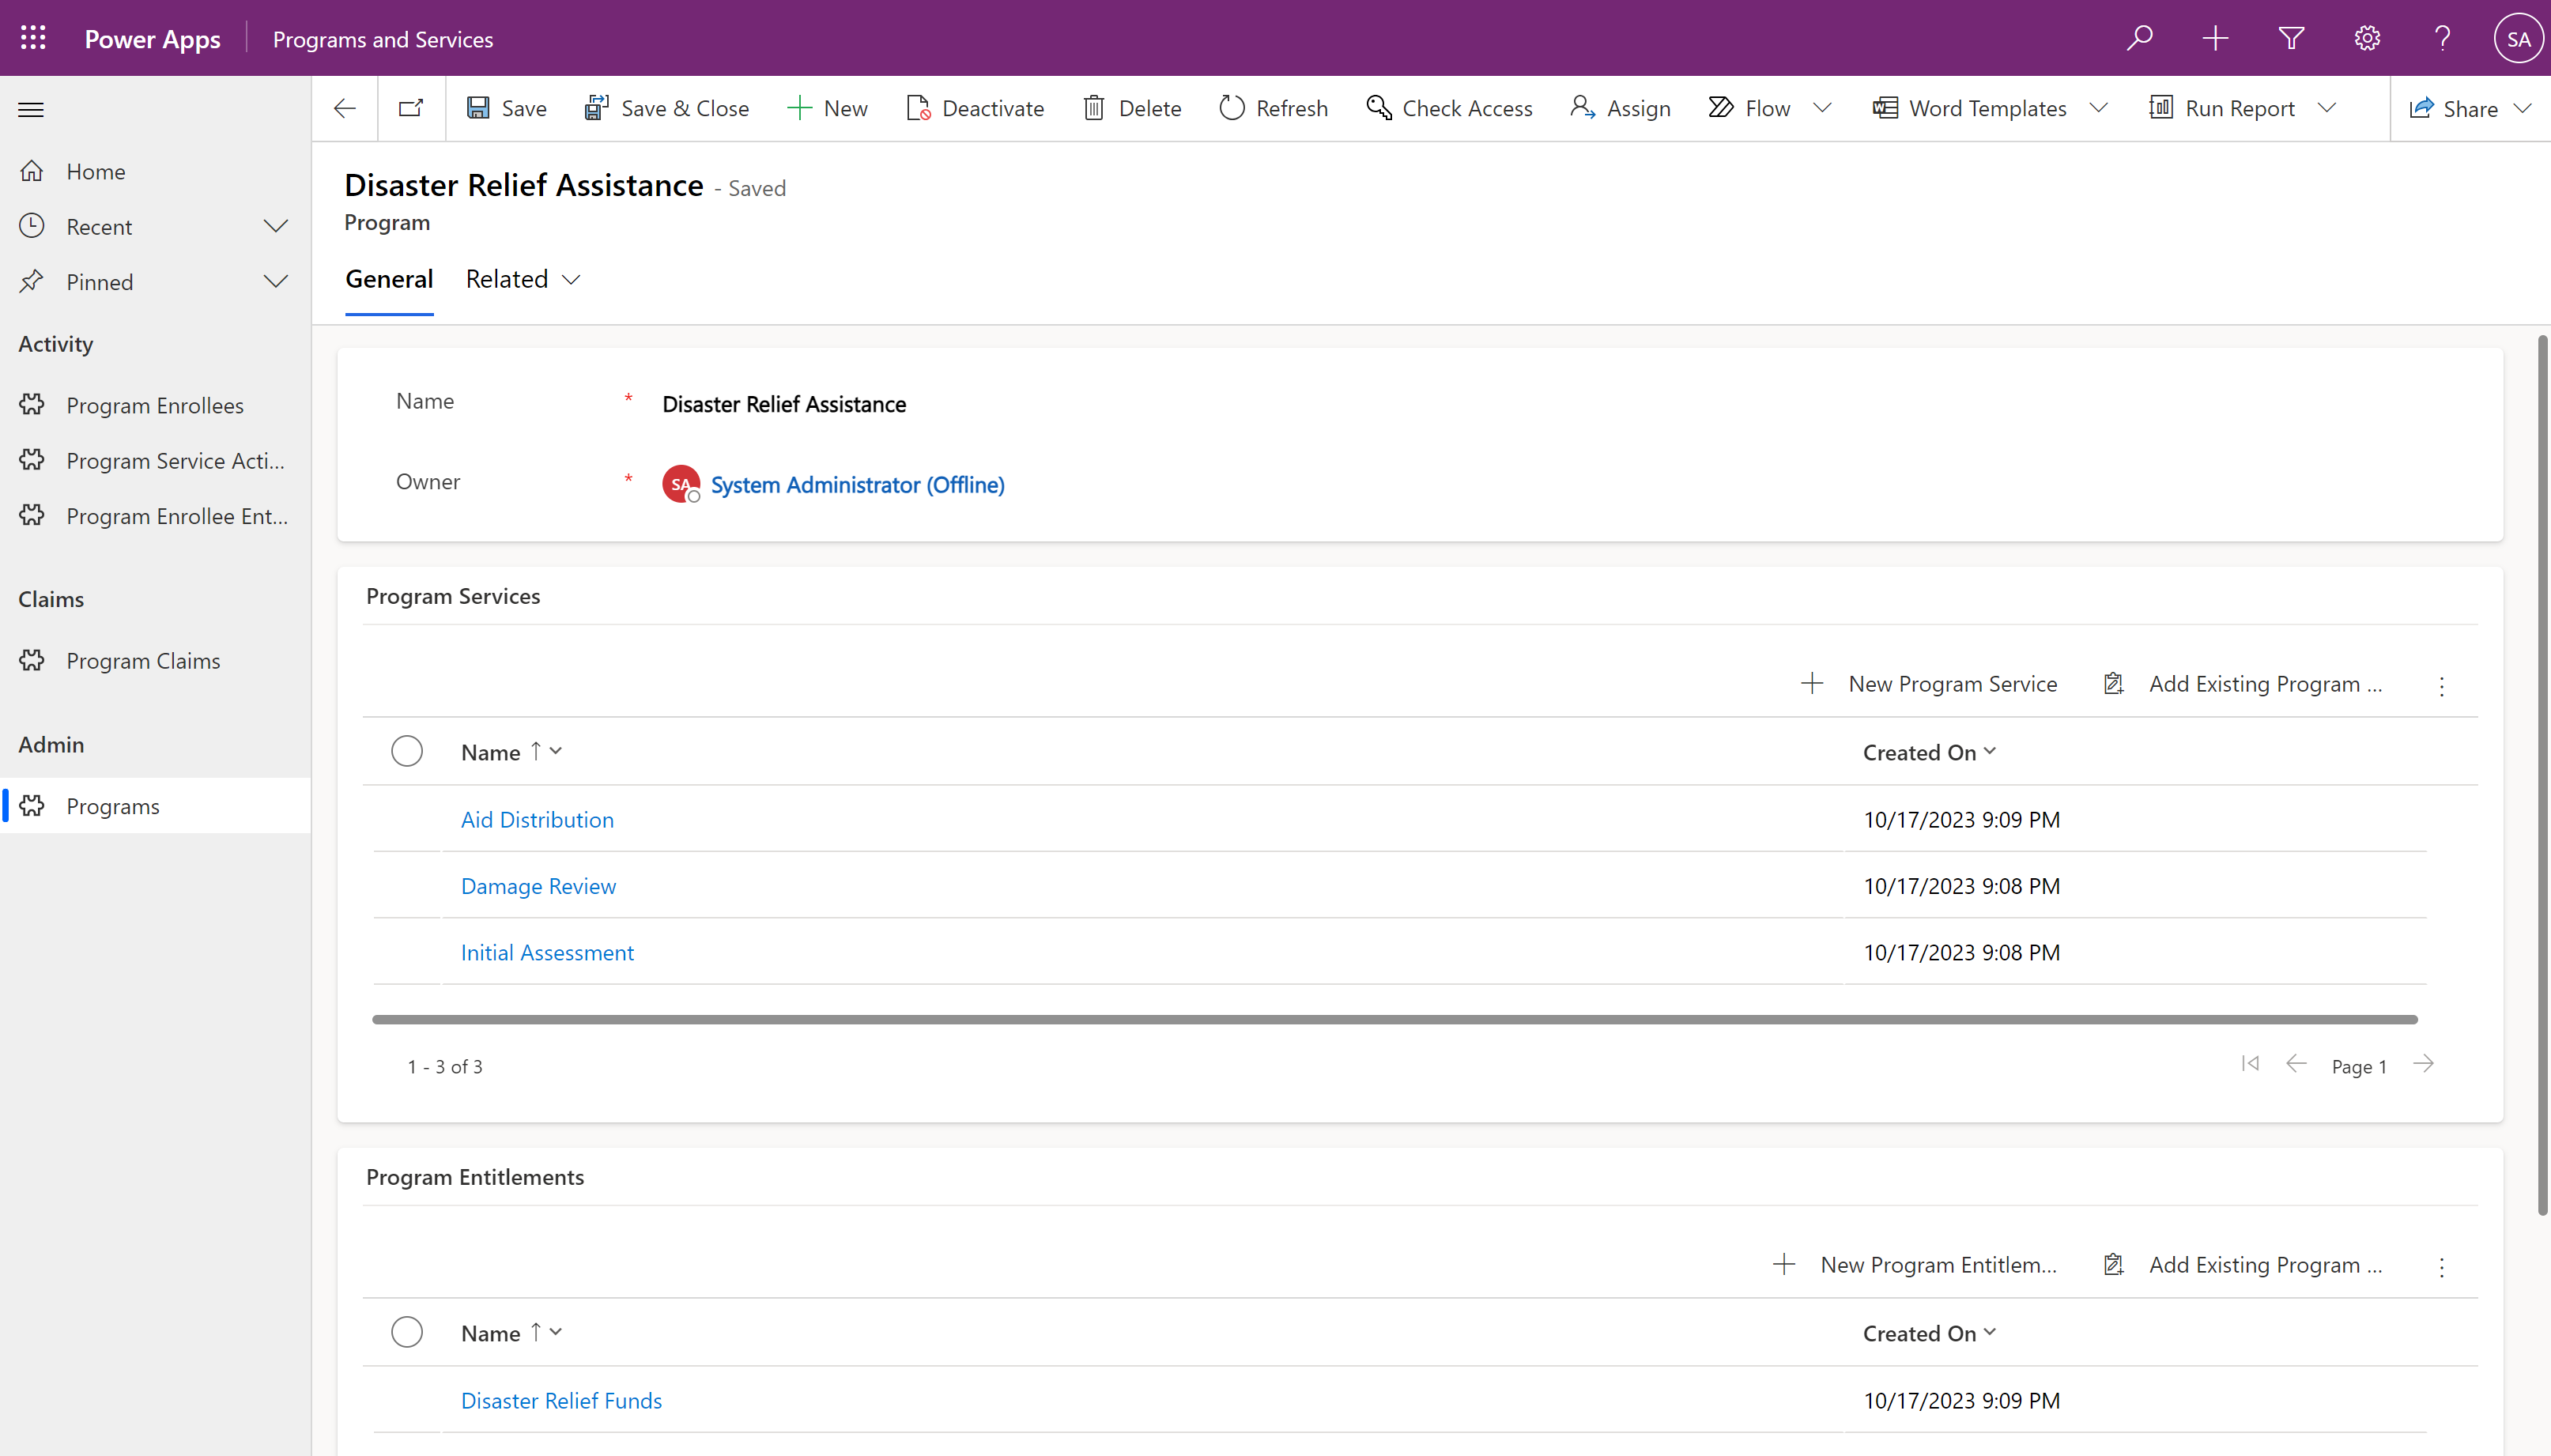Toggle the hamburger site map menu

tap(31, 109)
